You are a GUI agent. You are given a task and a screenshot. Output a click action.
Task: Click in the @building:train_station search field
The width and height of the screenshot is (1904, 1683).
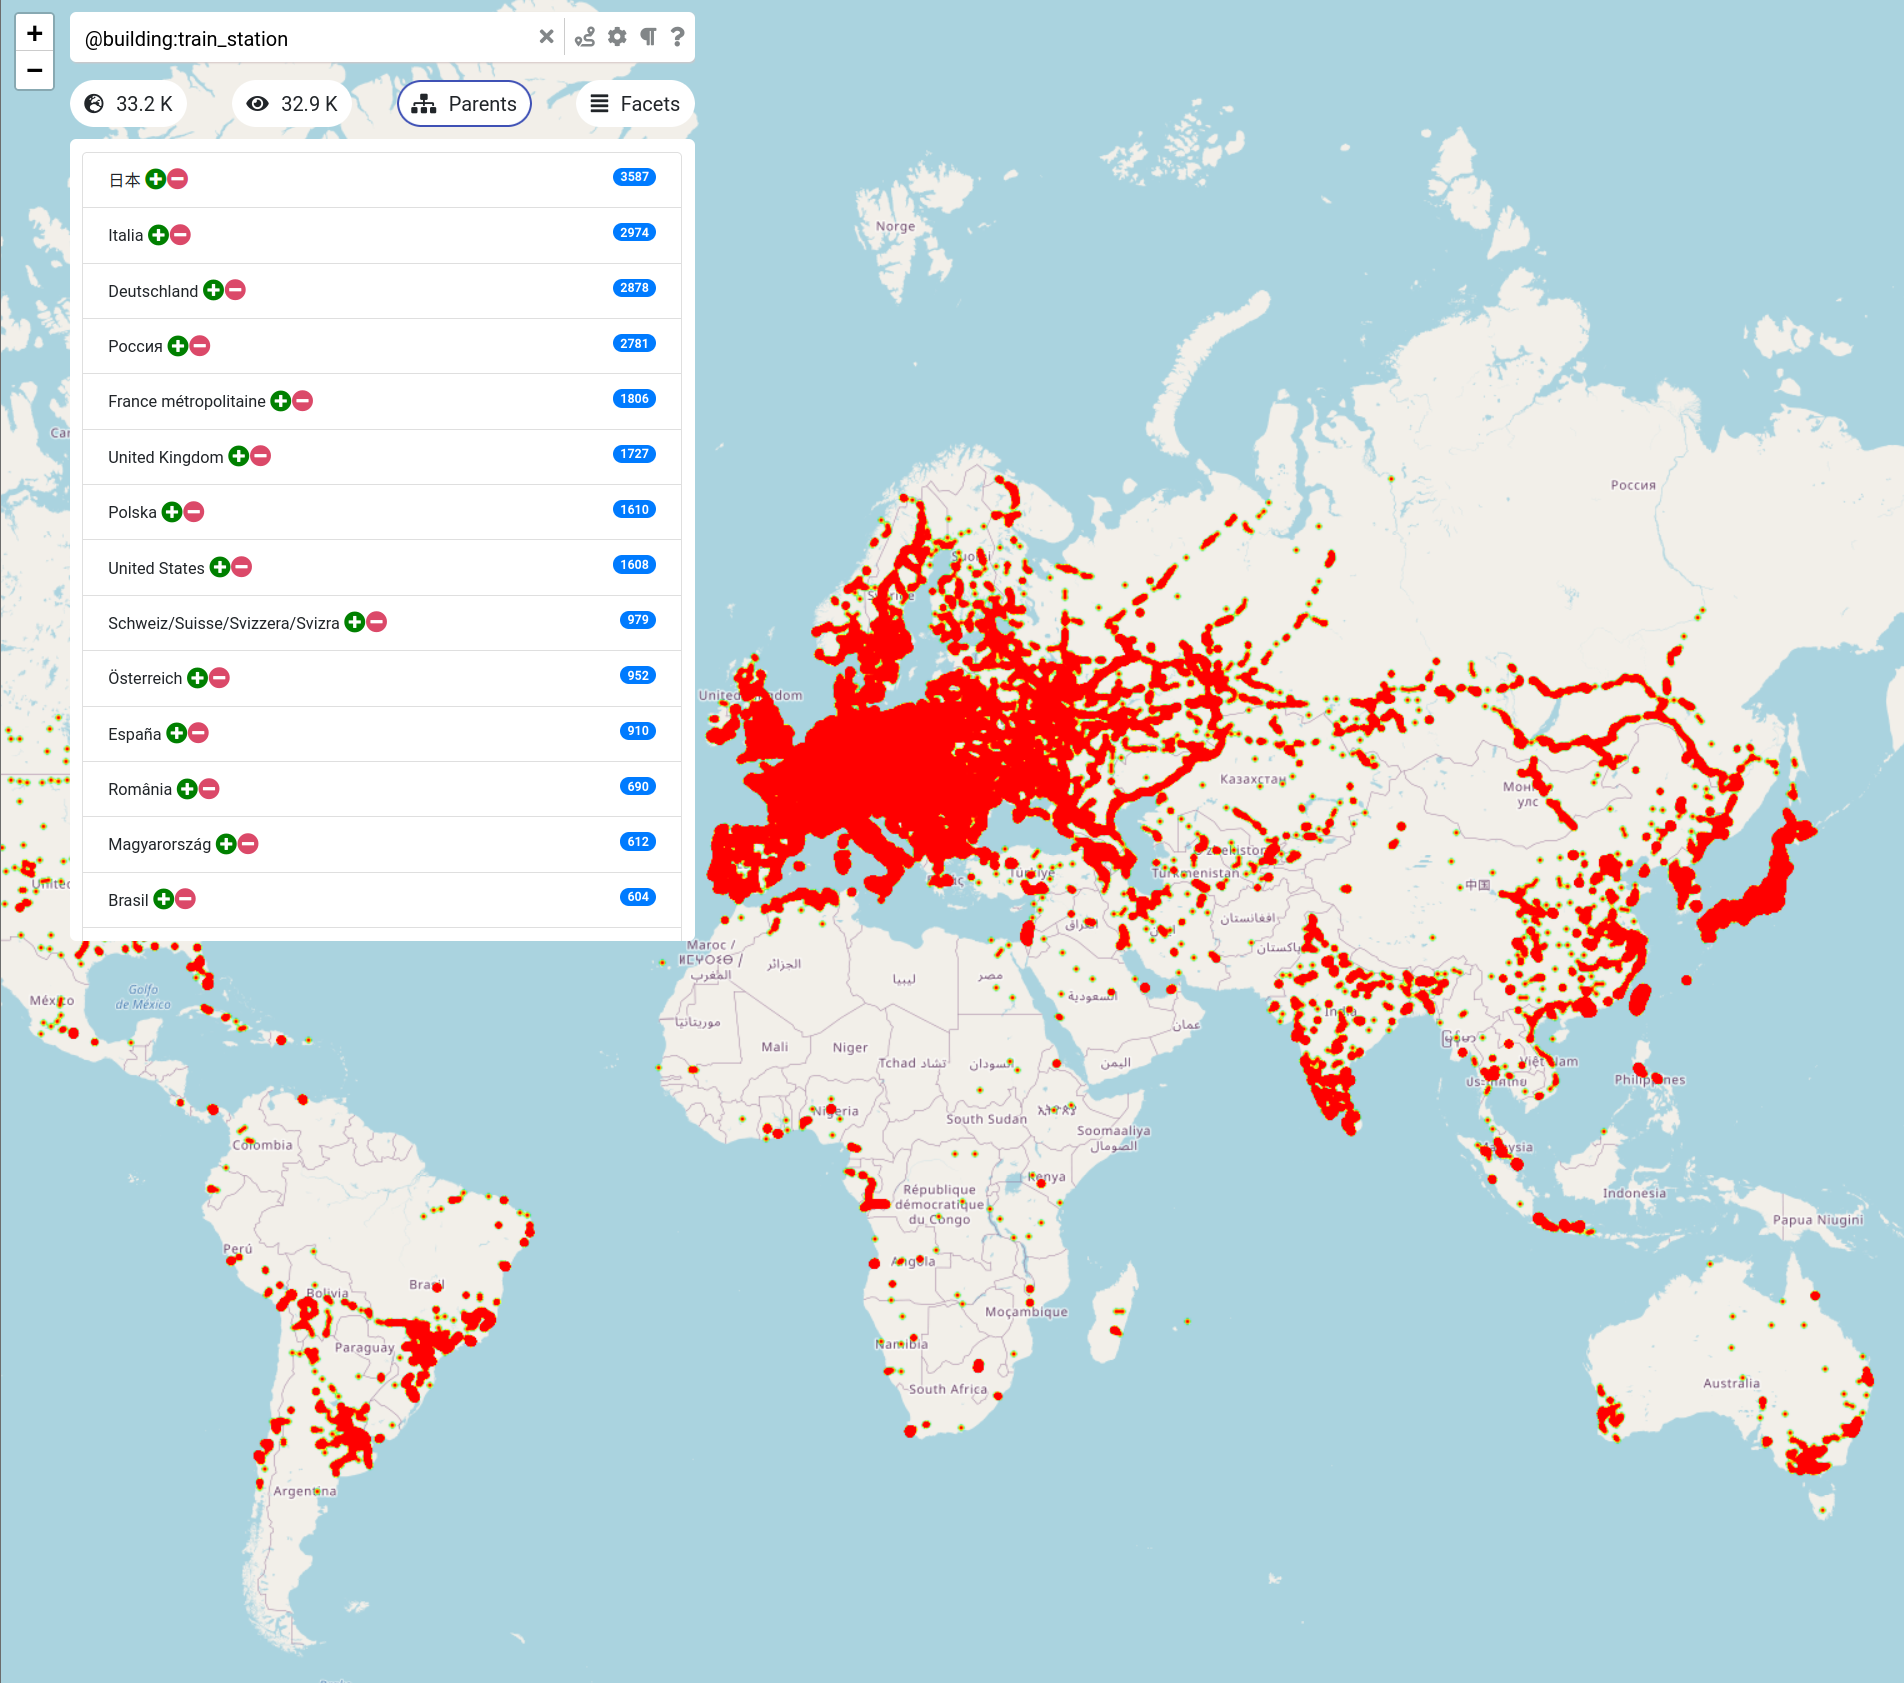coord(300,39)
